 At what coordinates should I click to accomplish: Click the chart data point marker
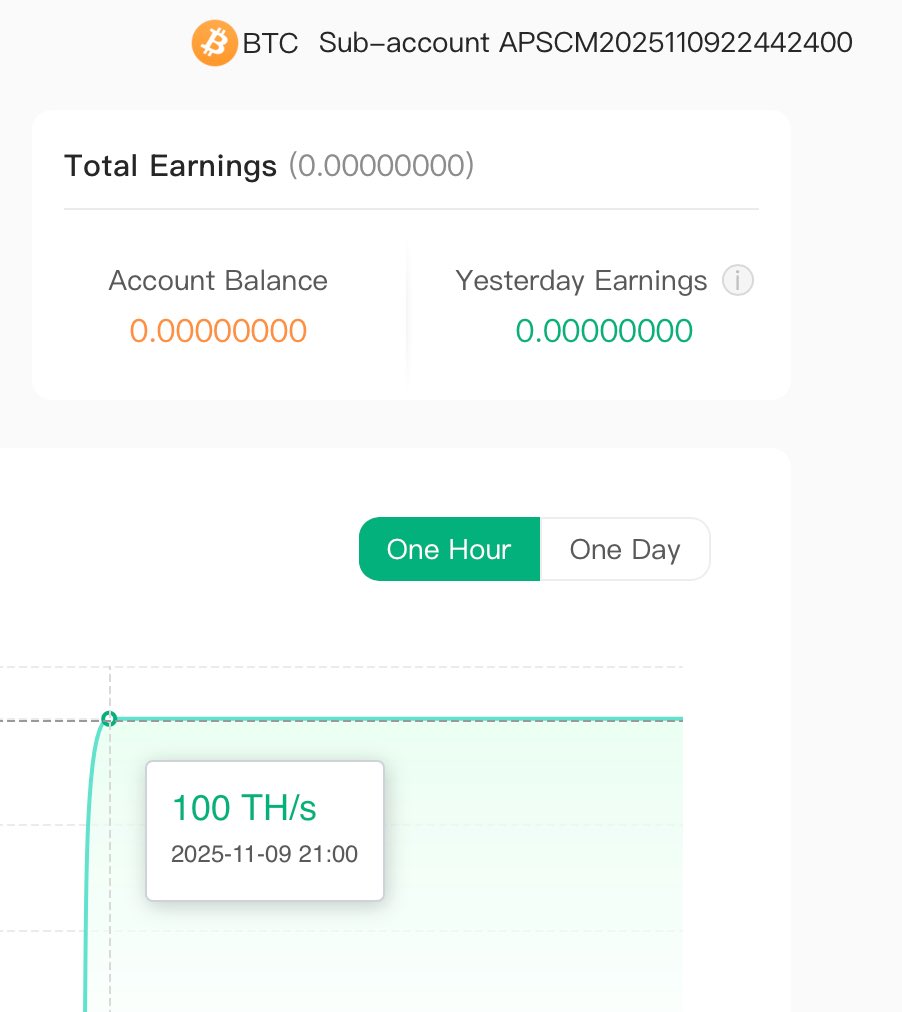[x=109, y=718]
